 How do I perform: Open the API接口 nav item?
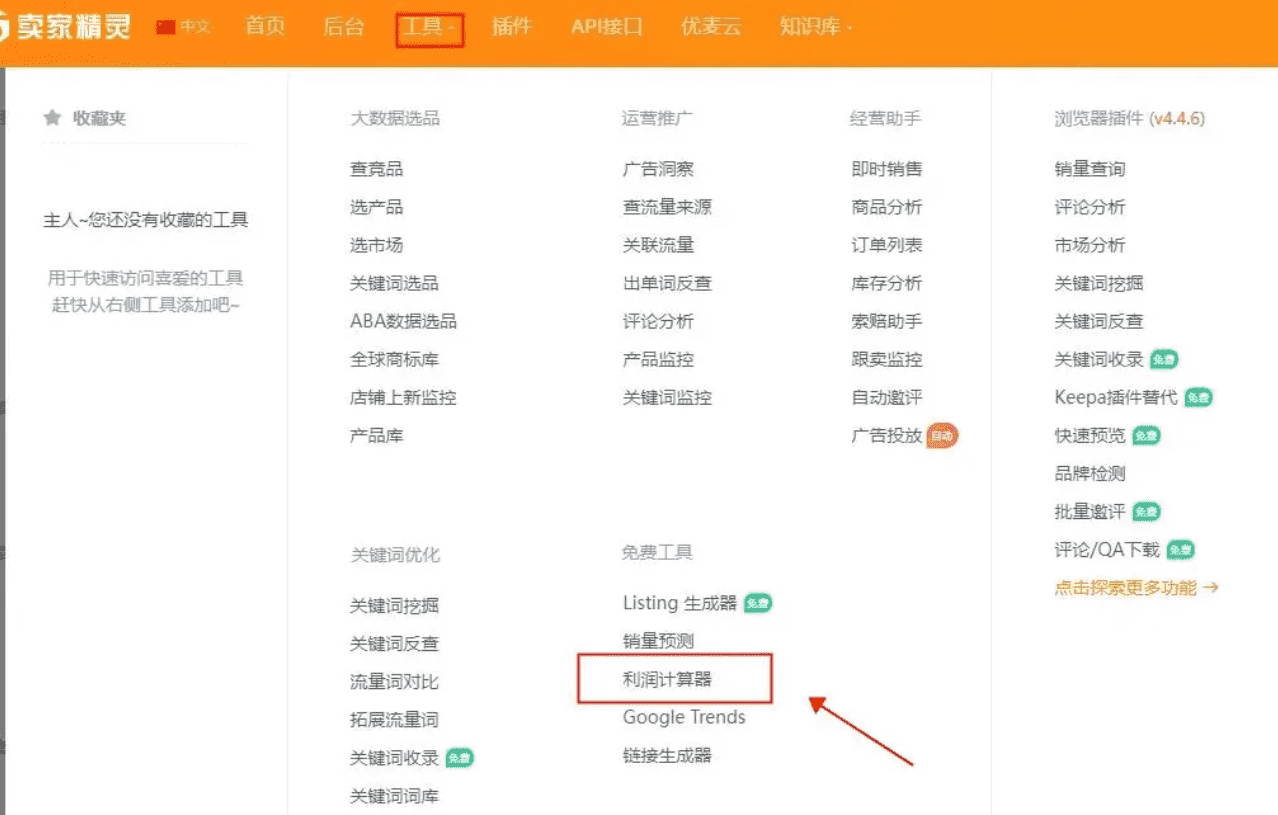point(606,27)
